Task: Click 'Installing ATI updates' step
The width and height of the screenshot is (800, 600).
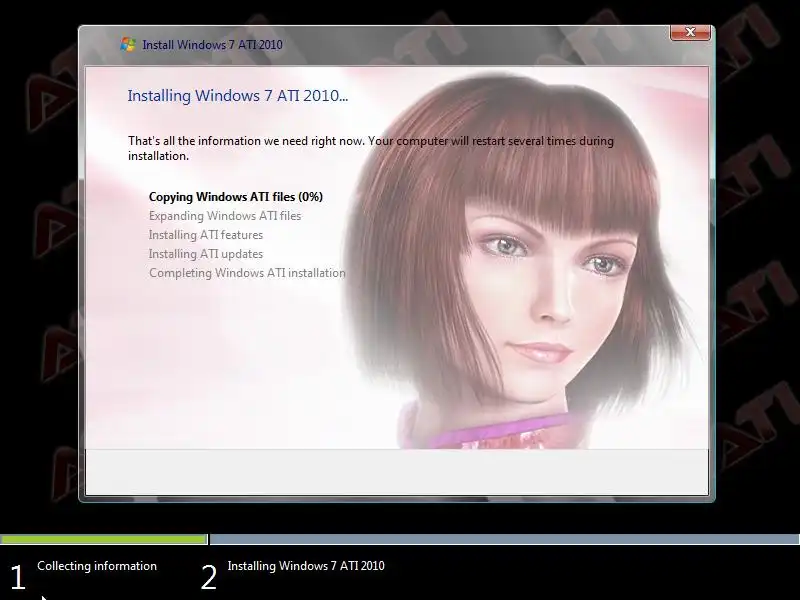Action: coord(206,254)
